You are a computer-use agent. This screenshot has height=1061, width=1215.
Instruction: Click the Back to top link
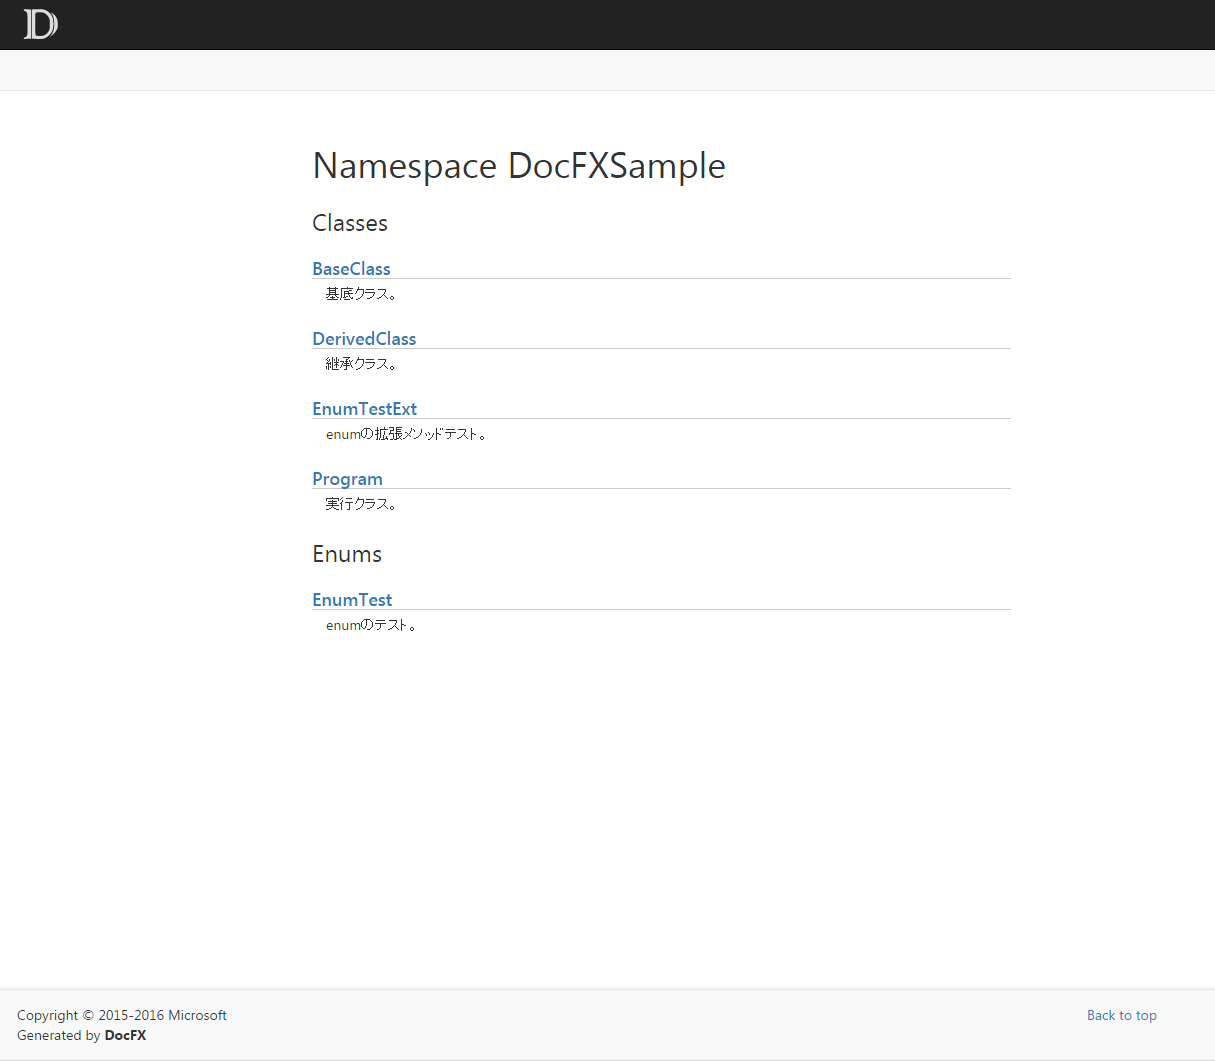coord(1121,1015)
